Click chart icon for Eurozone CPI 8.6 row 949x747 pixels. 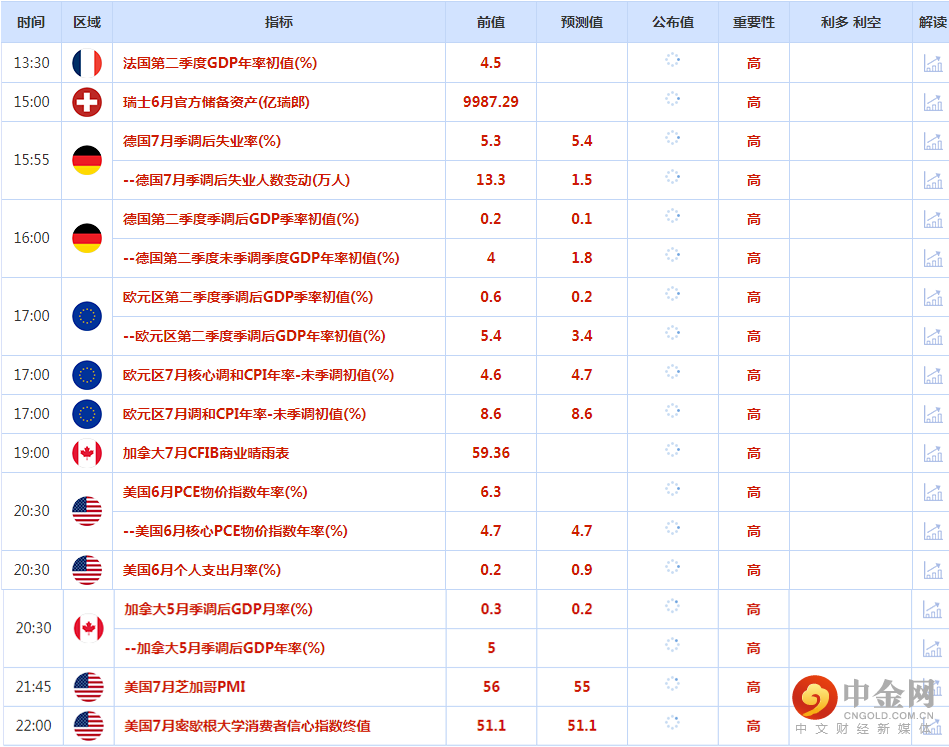pos(933,414)
